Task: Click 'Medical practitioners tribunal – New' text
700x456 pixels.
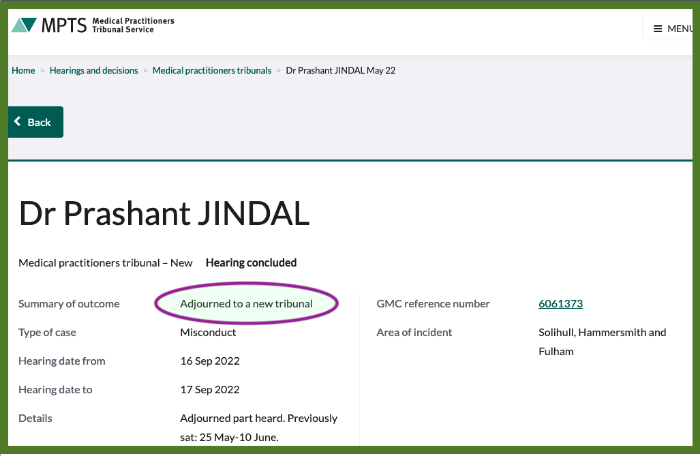Action: (x=105, y=263)
